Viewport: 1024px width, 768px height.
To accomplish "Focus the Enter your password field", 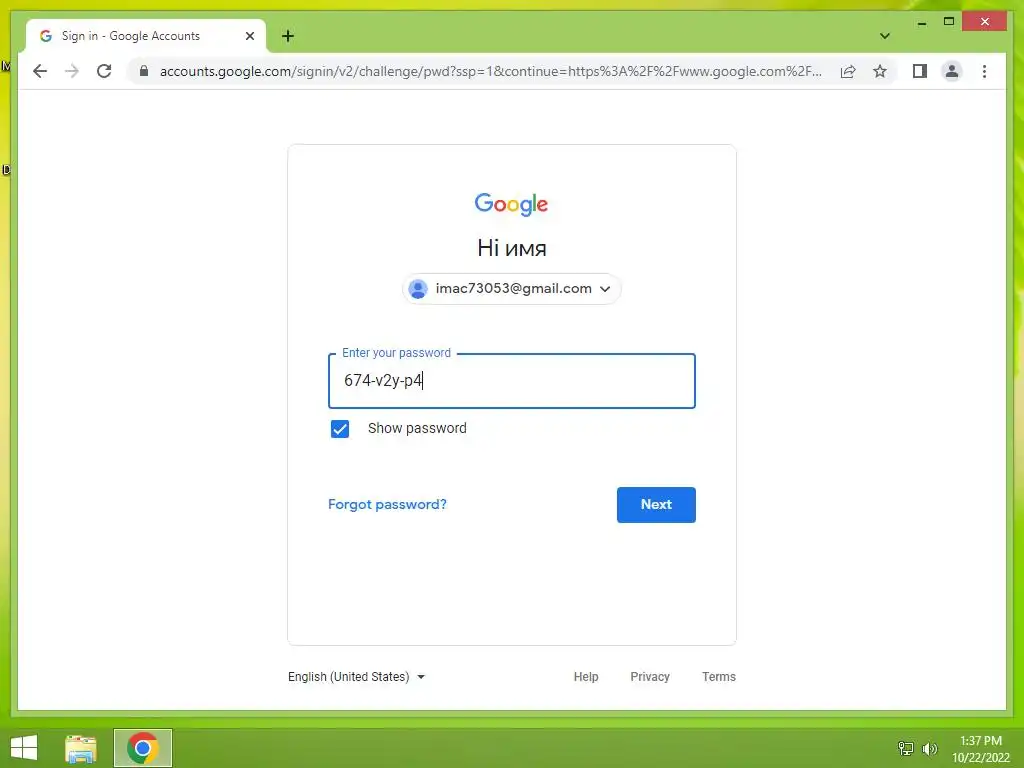I will click(x=511, y=381).
